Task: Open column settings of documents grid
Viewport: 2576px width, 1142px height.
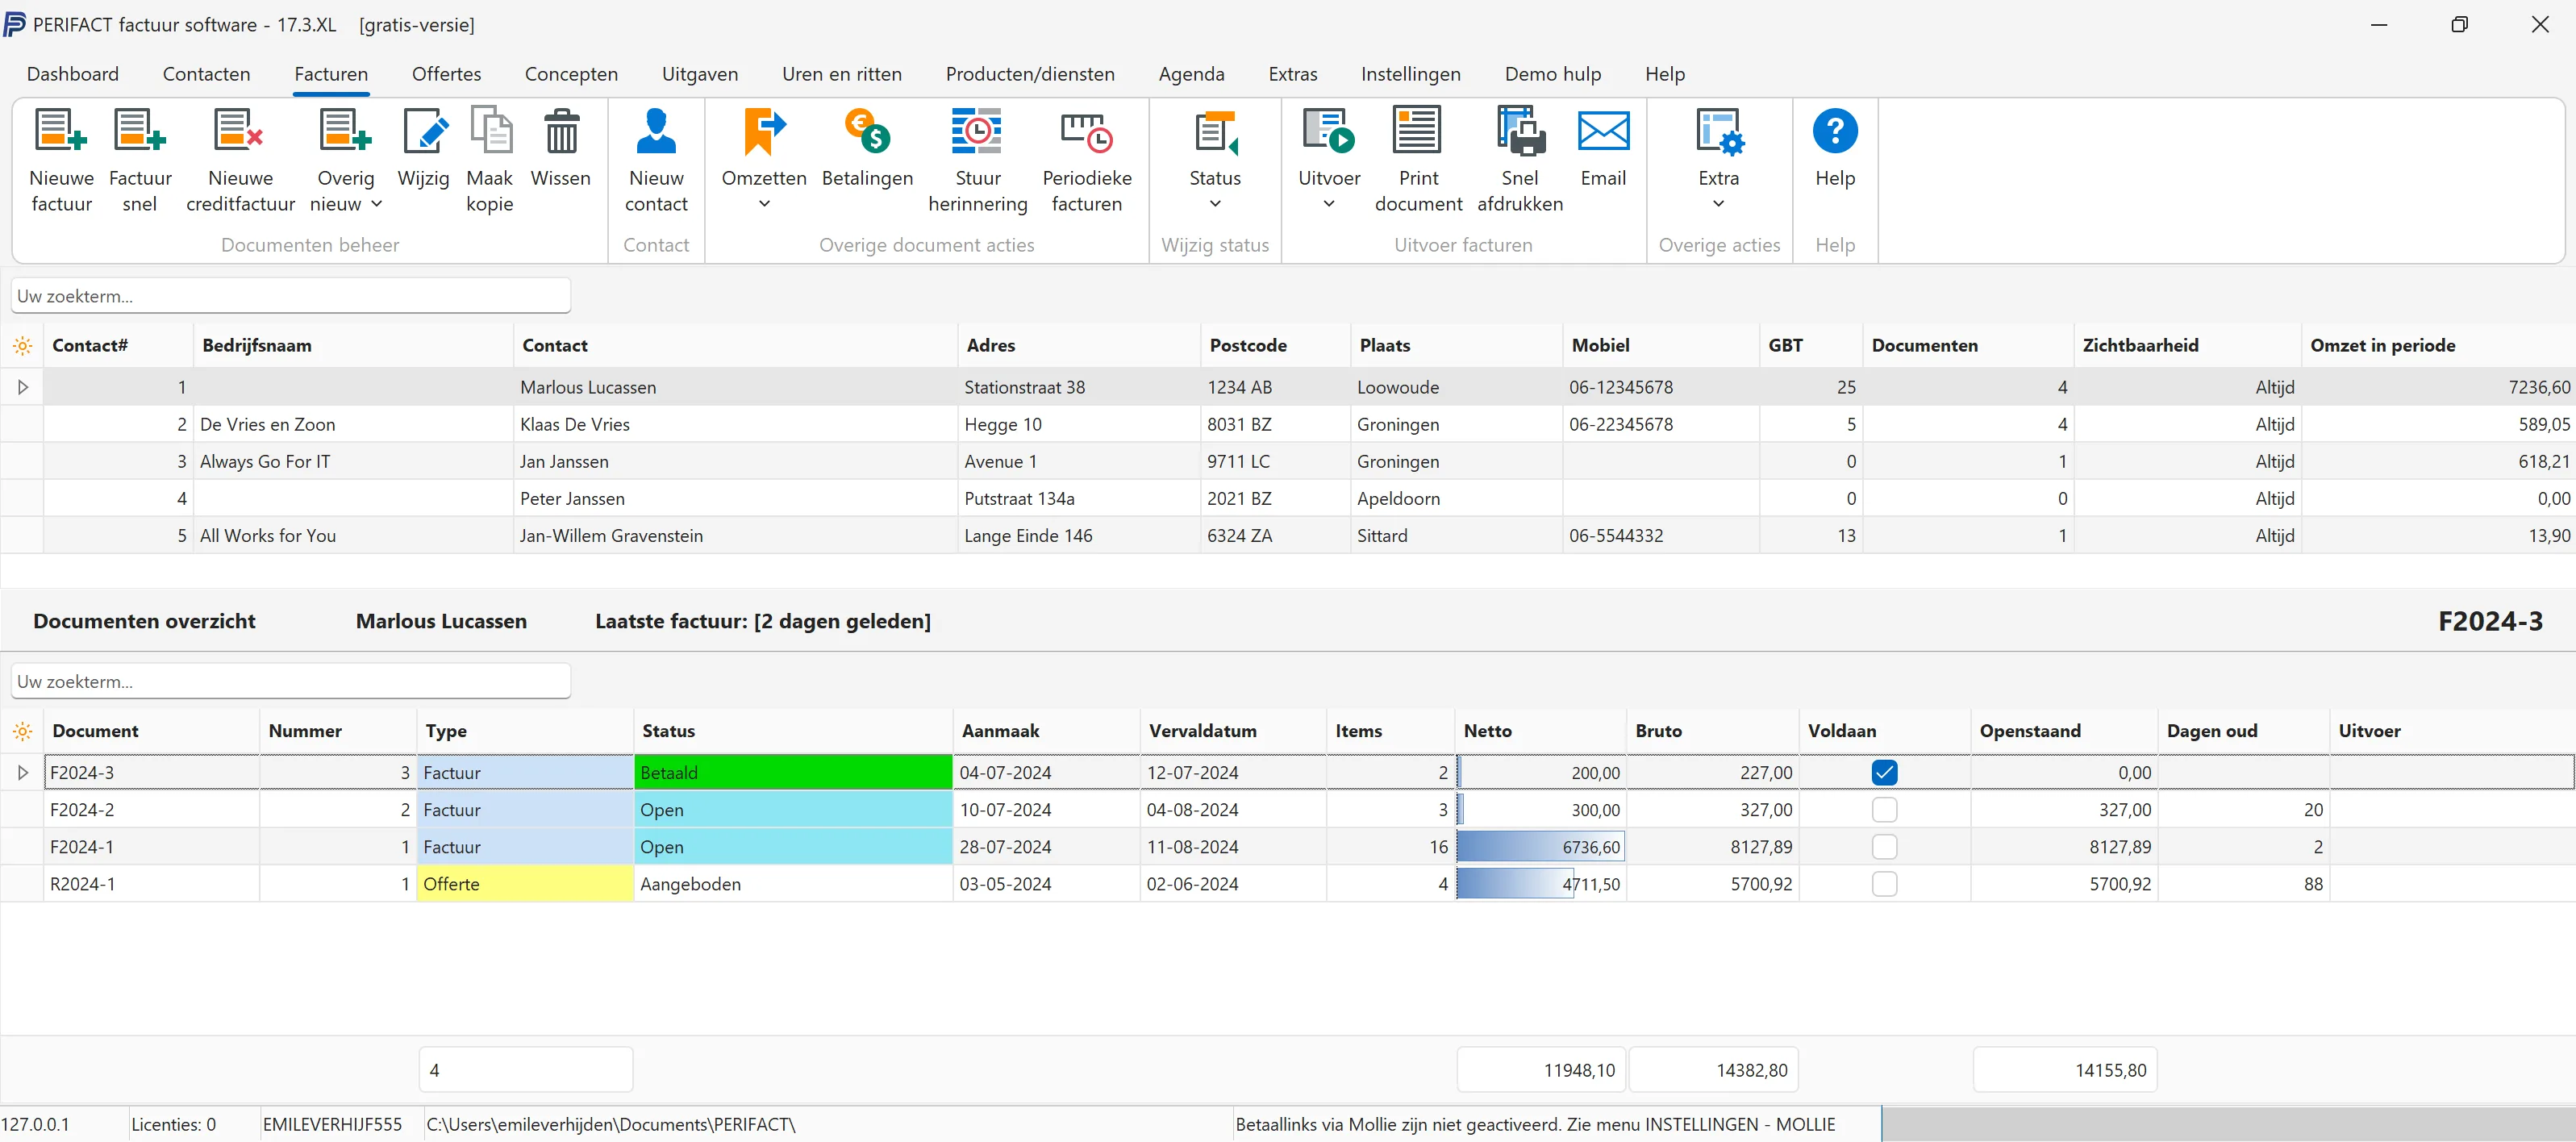Action: (x=22, y=731)
